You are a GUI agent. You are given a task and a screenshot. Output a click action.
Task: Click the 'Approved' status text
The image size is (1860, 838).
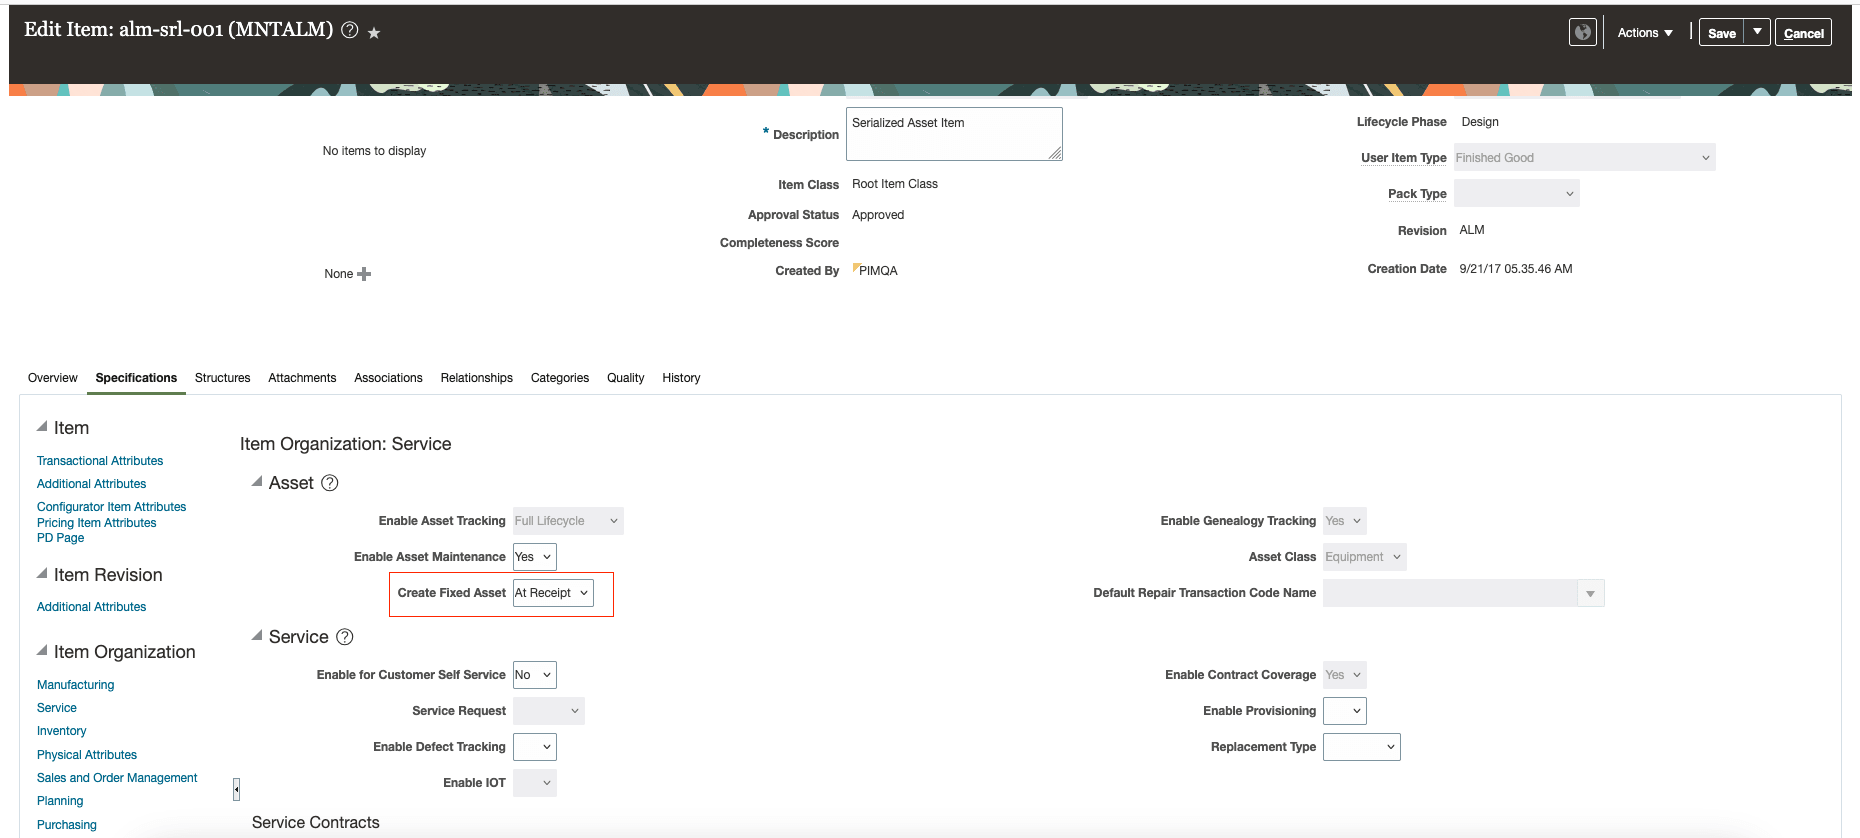point(878,215)
